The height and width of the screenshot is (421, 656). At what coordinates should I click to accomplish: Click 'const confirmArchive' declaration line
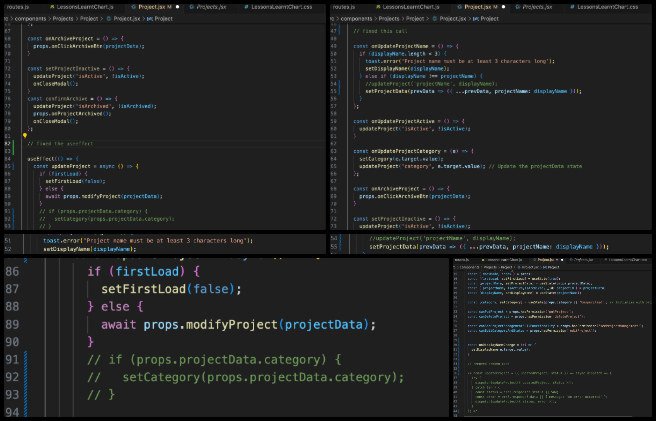[x=73, y=99]
